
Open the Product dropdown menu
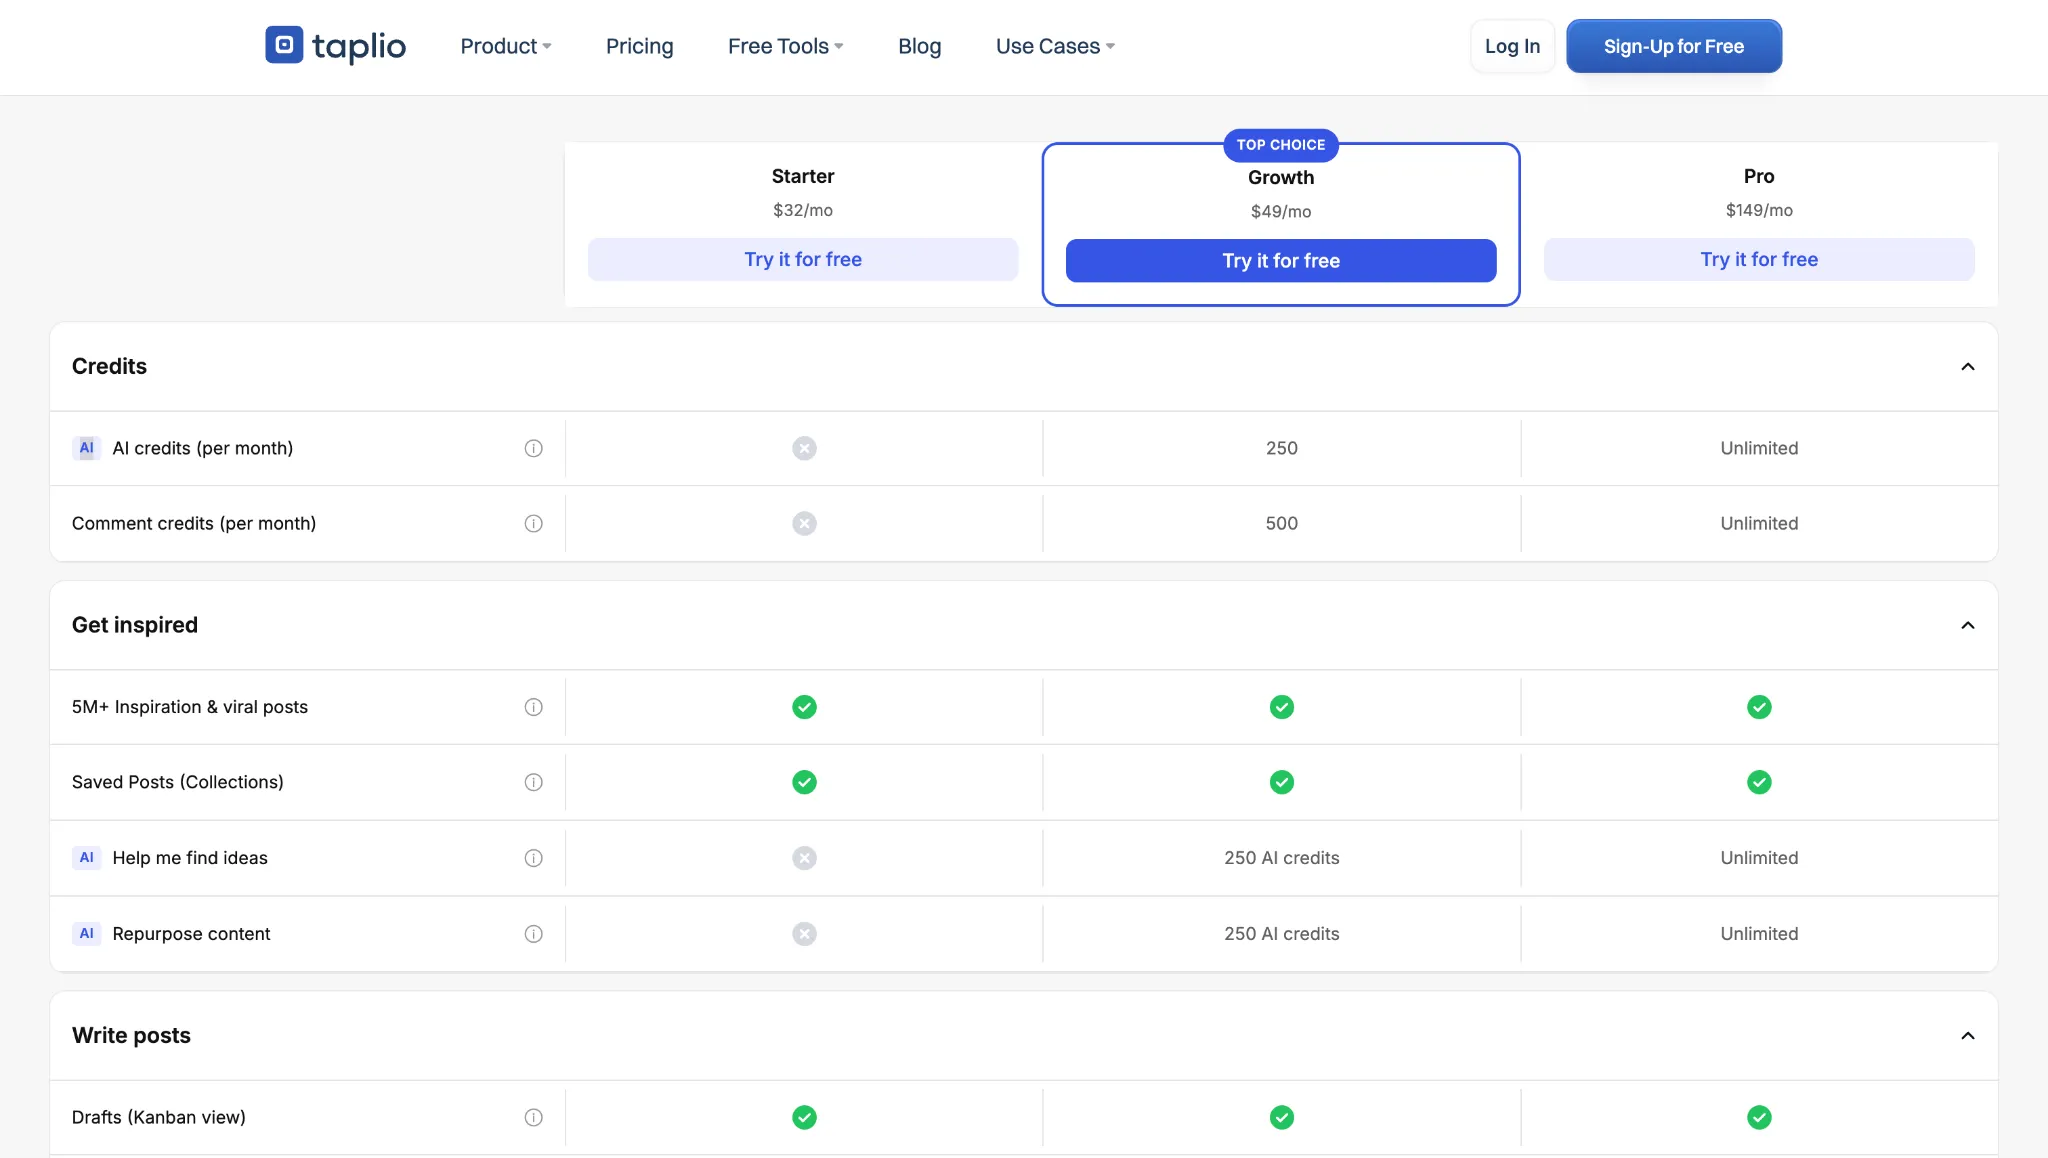[506, 46]
